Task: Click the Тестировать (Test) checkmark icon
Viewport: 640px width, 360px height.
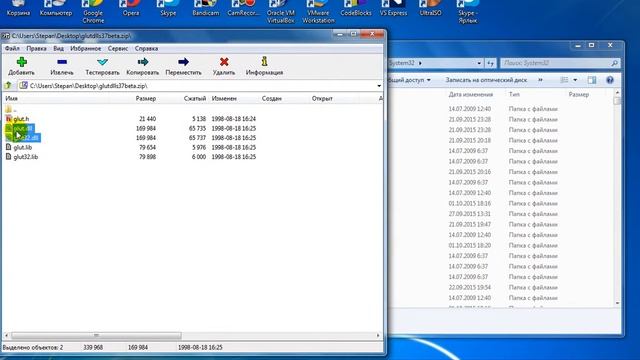Action: pos(102,62)
